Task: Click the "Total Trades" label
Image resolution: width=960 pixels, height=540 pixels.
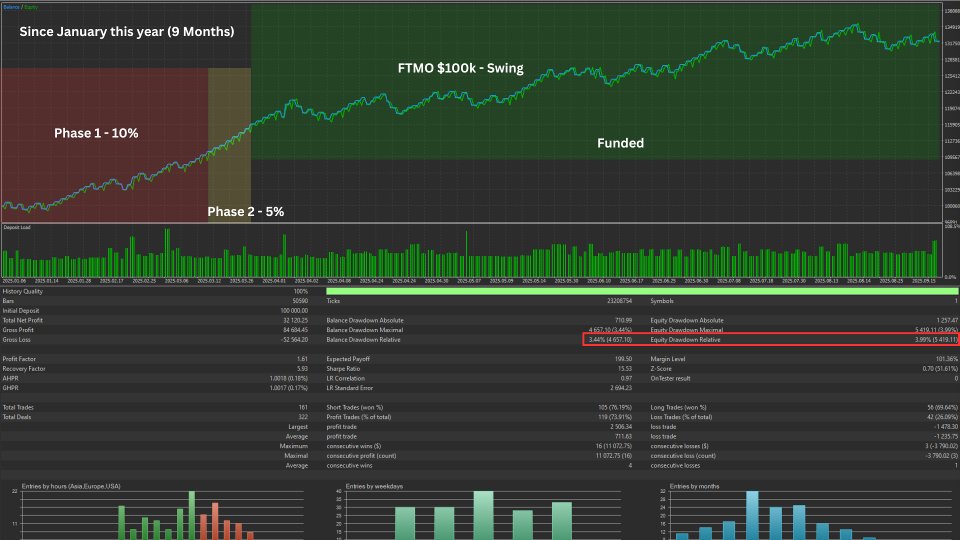Action: (x=18, y=408)
